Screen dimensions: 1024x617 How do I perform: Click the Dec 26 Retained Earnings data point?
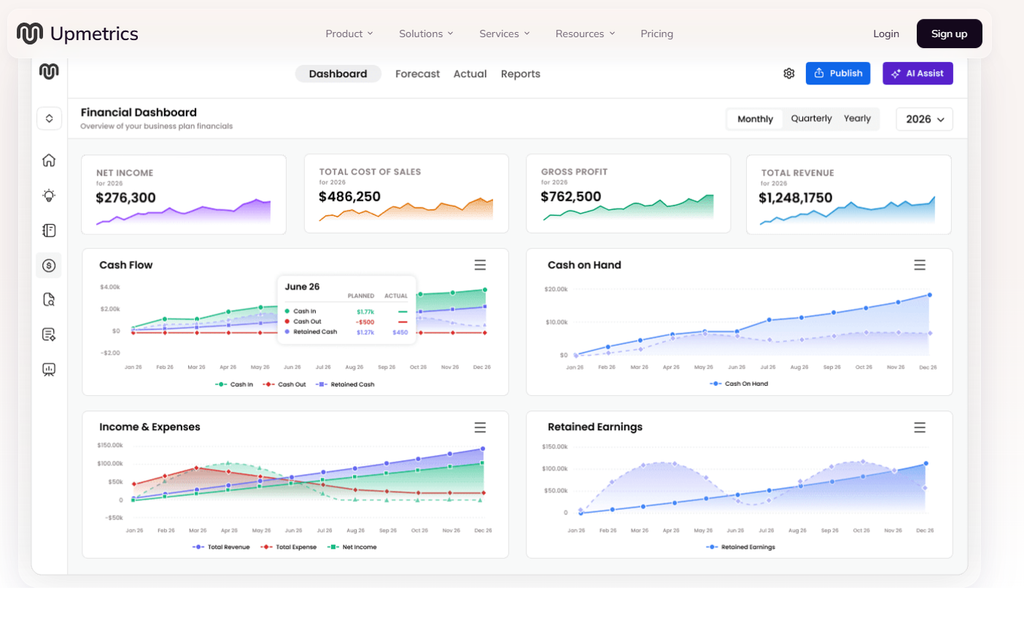925,464
